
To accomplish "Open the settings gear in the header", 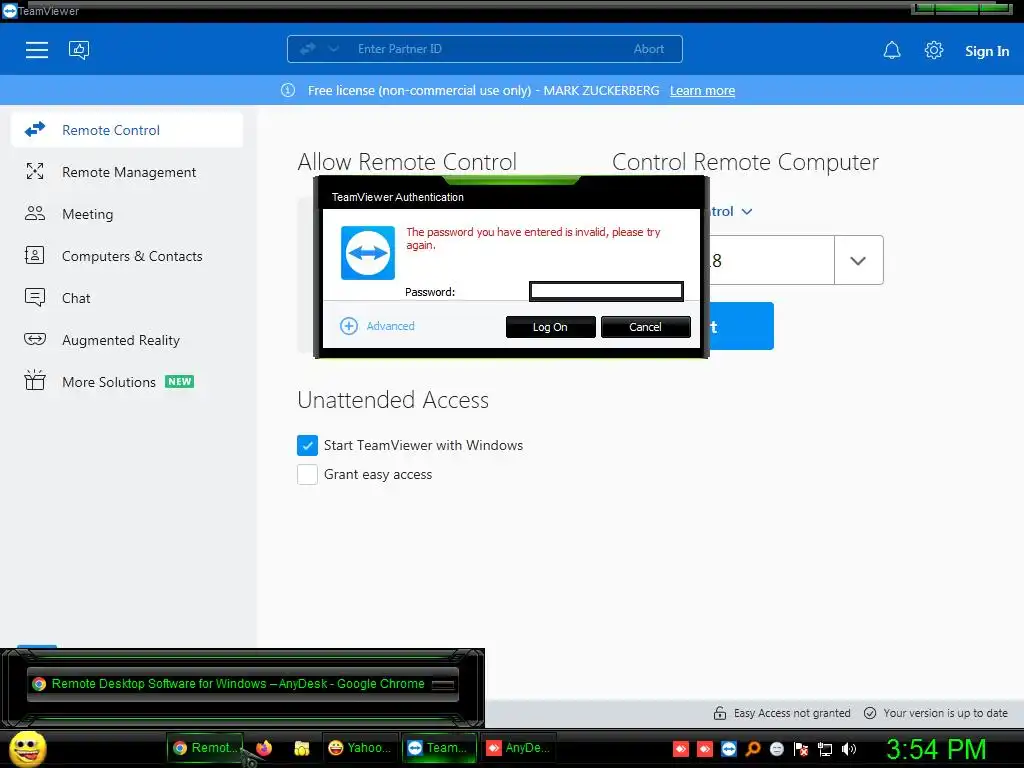I will pos(934,50).
